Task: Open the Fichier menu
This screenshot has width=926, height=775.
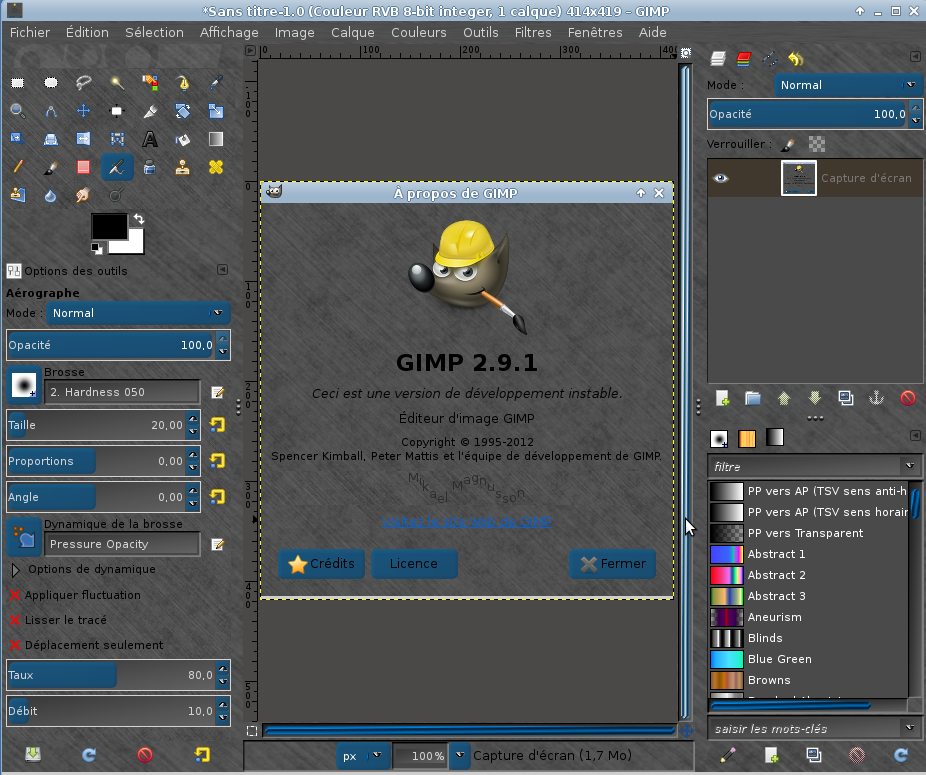Action: click(x=30, y=32)
